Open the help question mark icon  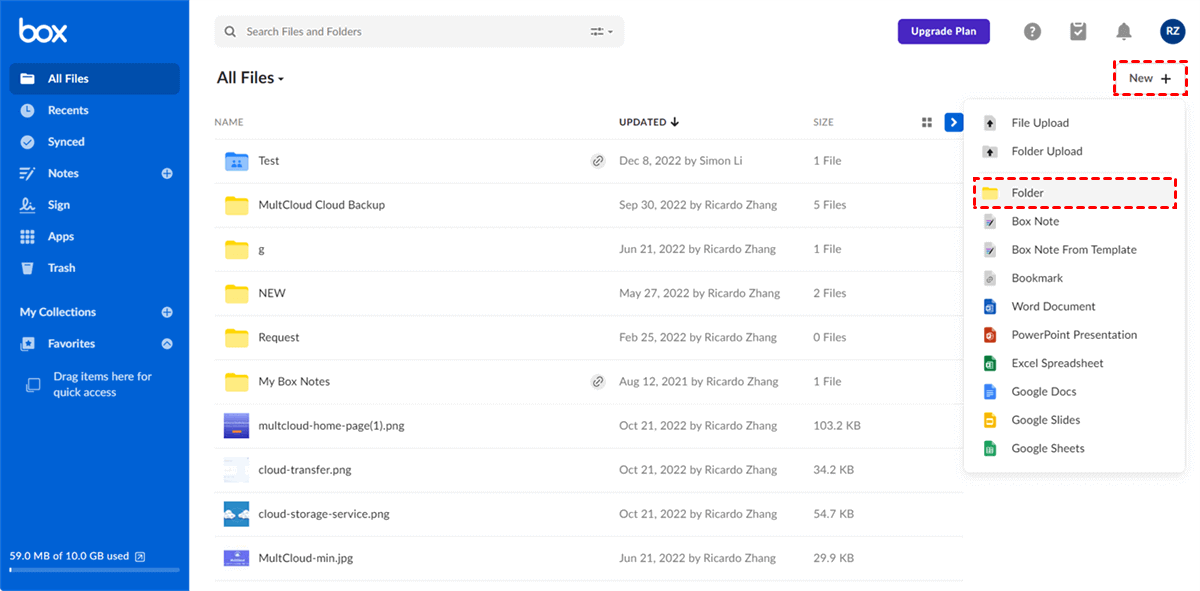1032,32
